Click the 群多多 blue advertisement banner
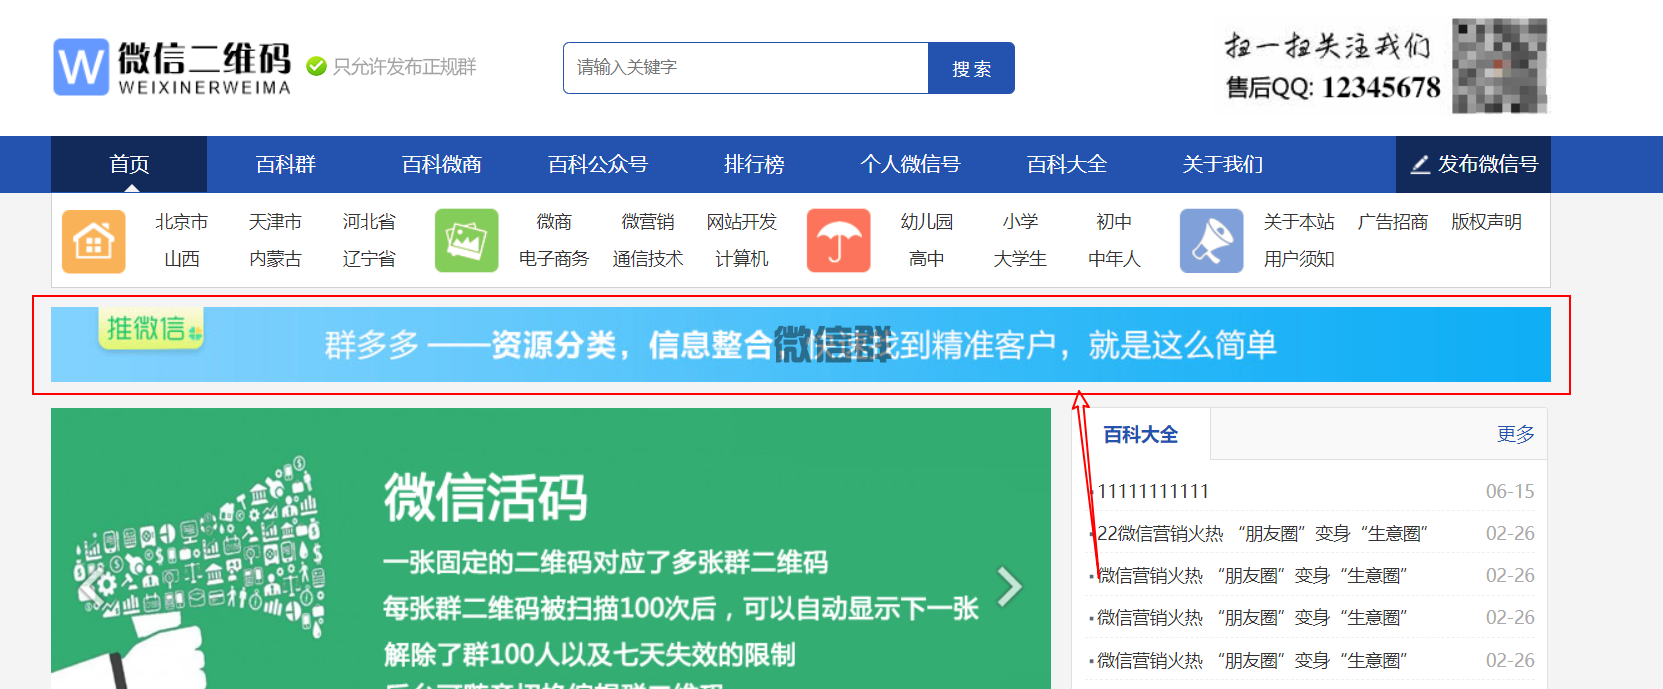The height and width of the screenshot is (689, 1663). 800,345
